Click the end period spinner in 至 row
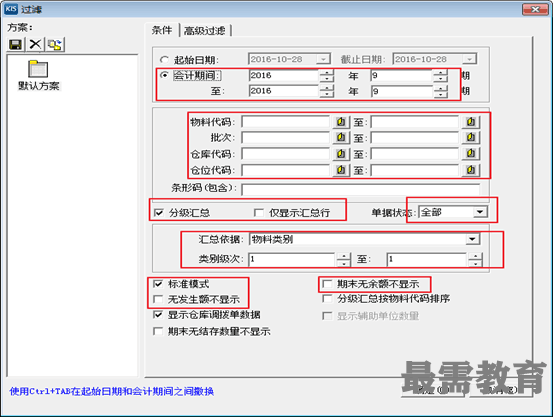Screen dimensions: 553x417 click(x=440, y=91)
